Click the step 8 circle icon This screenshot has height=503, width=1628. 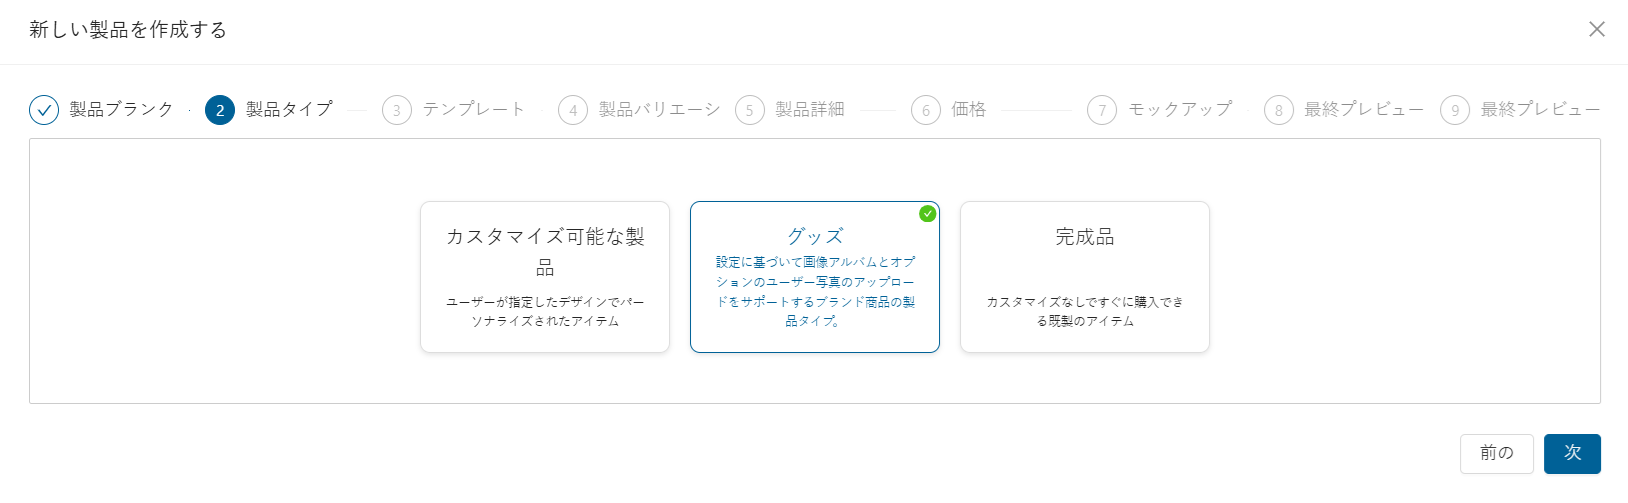(x=1279, y=110)
